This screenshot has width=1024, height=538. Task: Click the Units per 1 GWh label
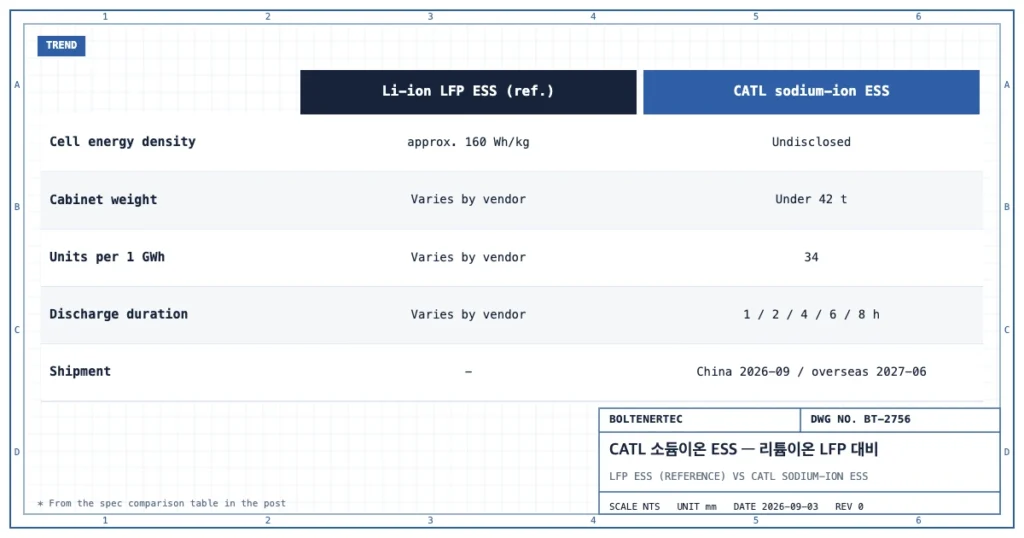(107, 257)
